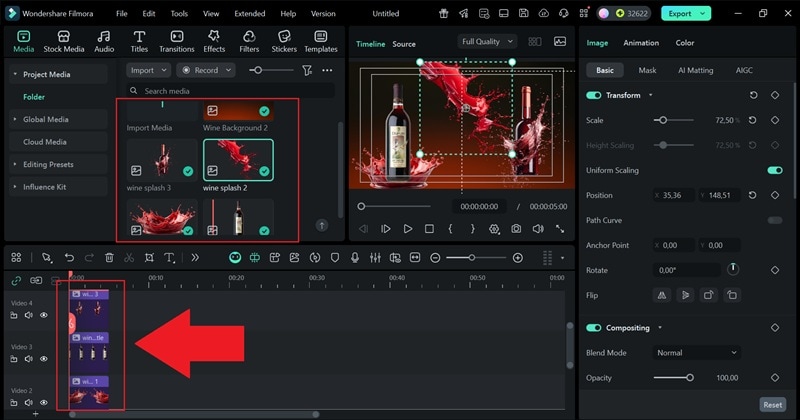The image size is (800, 420).
Task: Click the media filter funnel icon
Action: click(307, 71)
